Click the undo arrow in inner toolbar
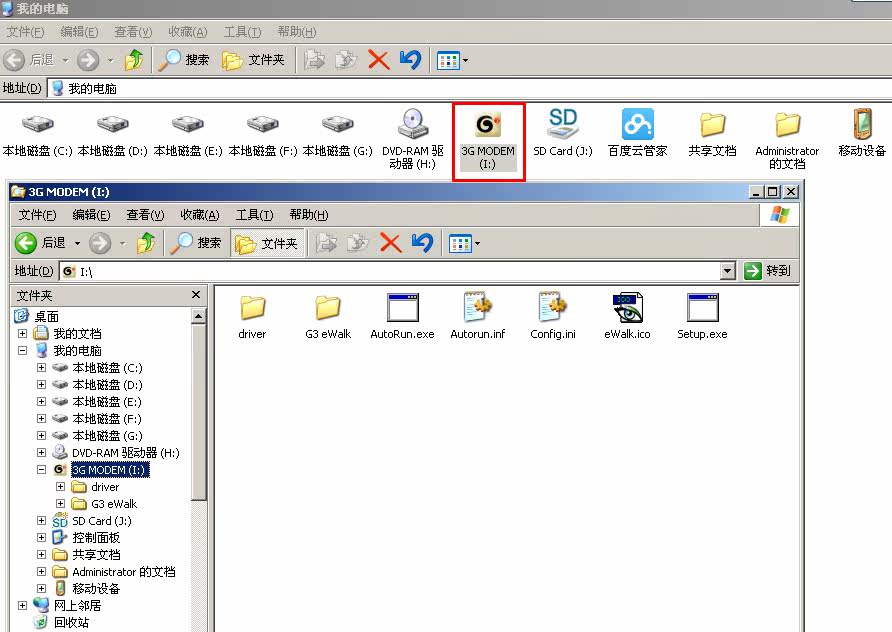 (x=422, y=243)
